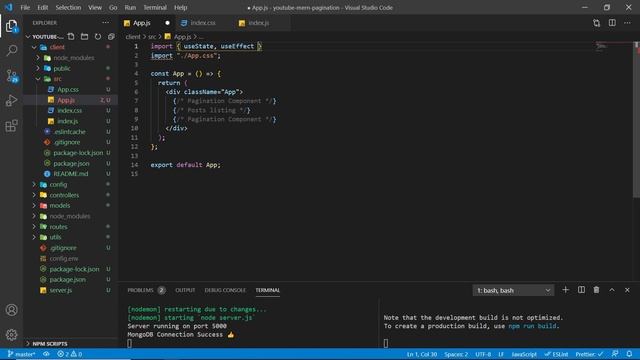This screenshot has width=640, height=360.
Task: Open the Explorer view in activity bar
Action: (11, 26)
